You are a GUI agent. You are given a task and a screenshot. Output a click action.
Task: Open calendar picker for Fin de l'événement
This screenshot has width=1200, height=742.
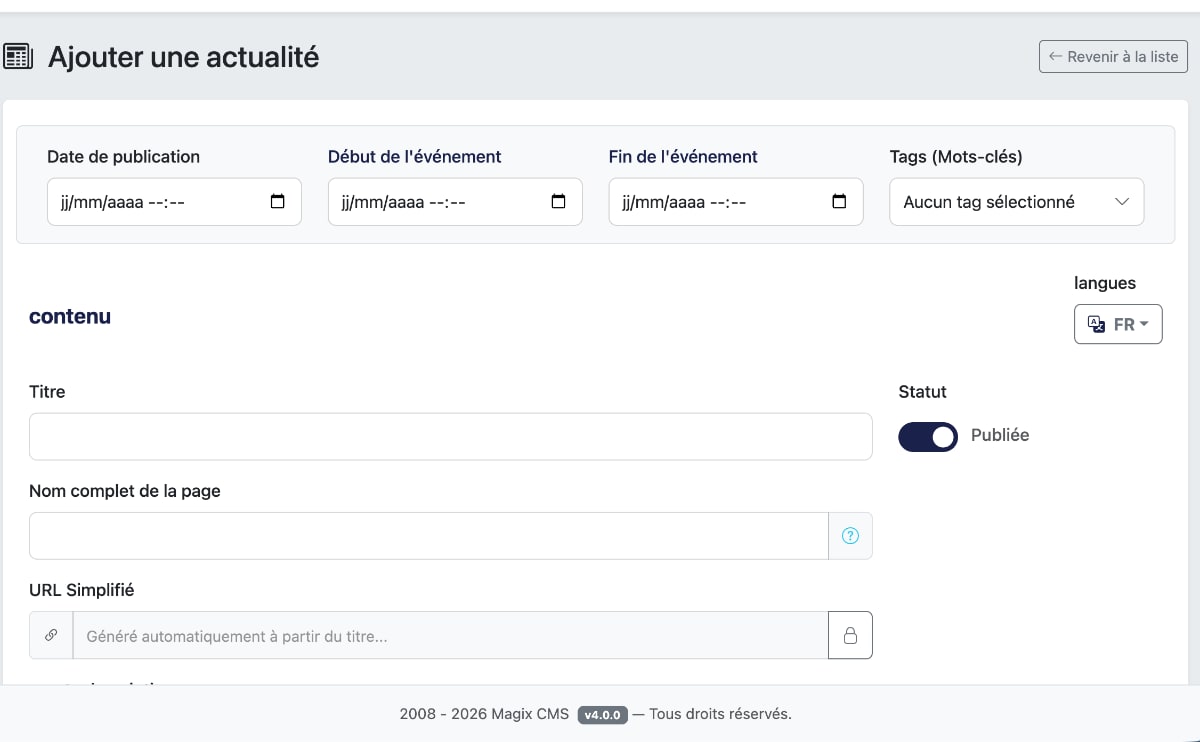click(840, 201)
